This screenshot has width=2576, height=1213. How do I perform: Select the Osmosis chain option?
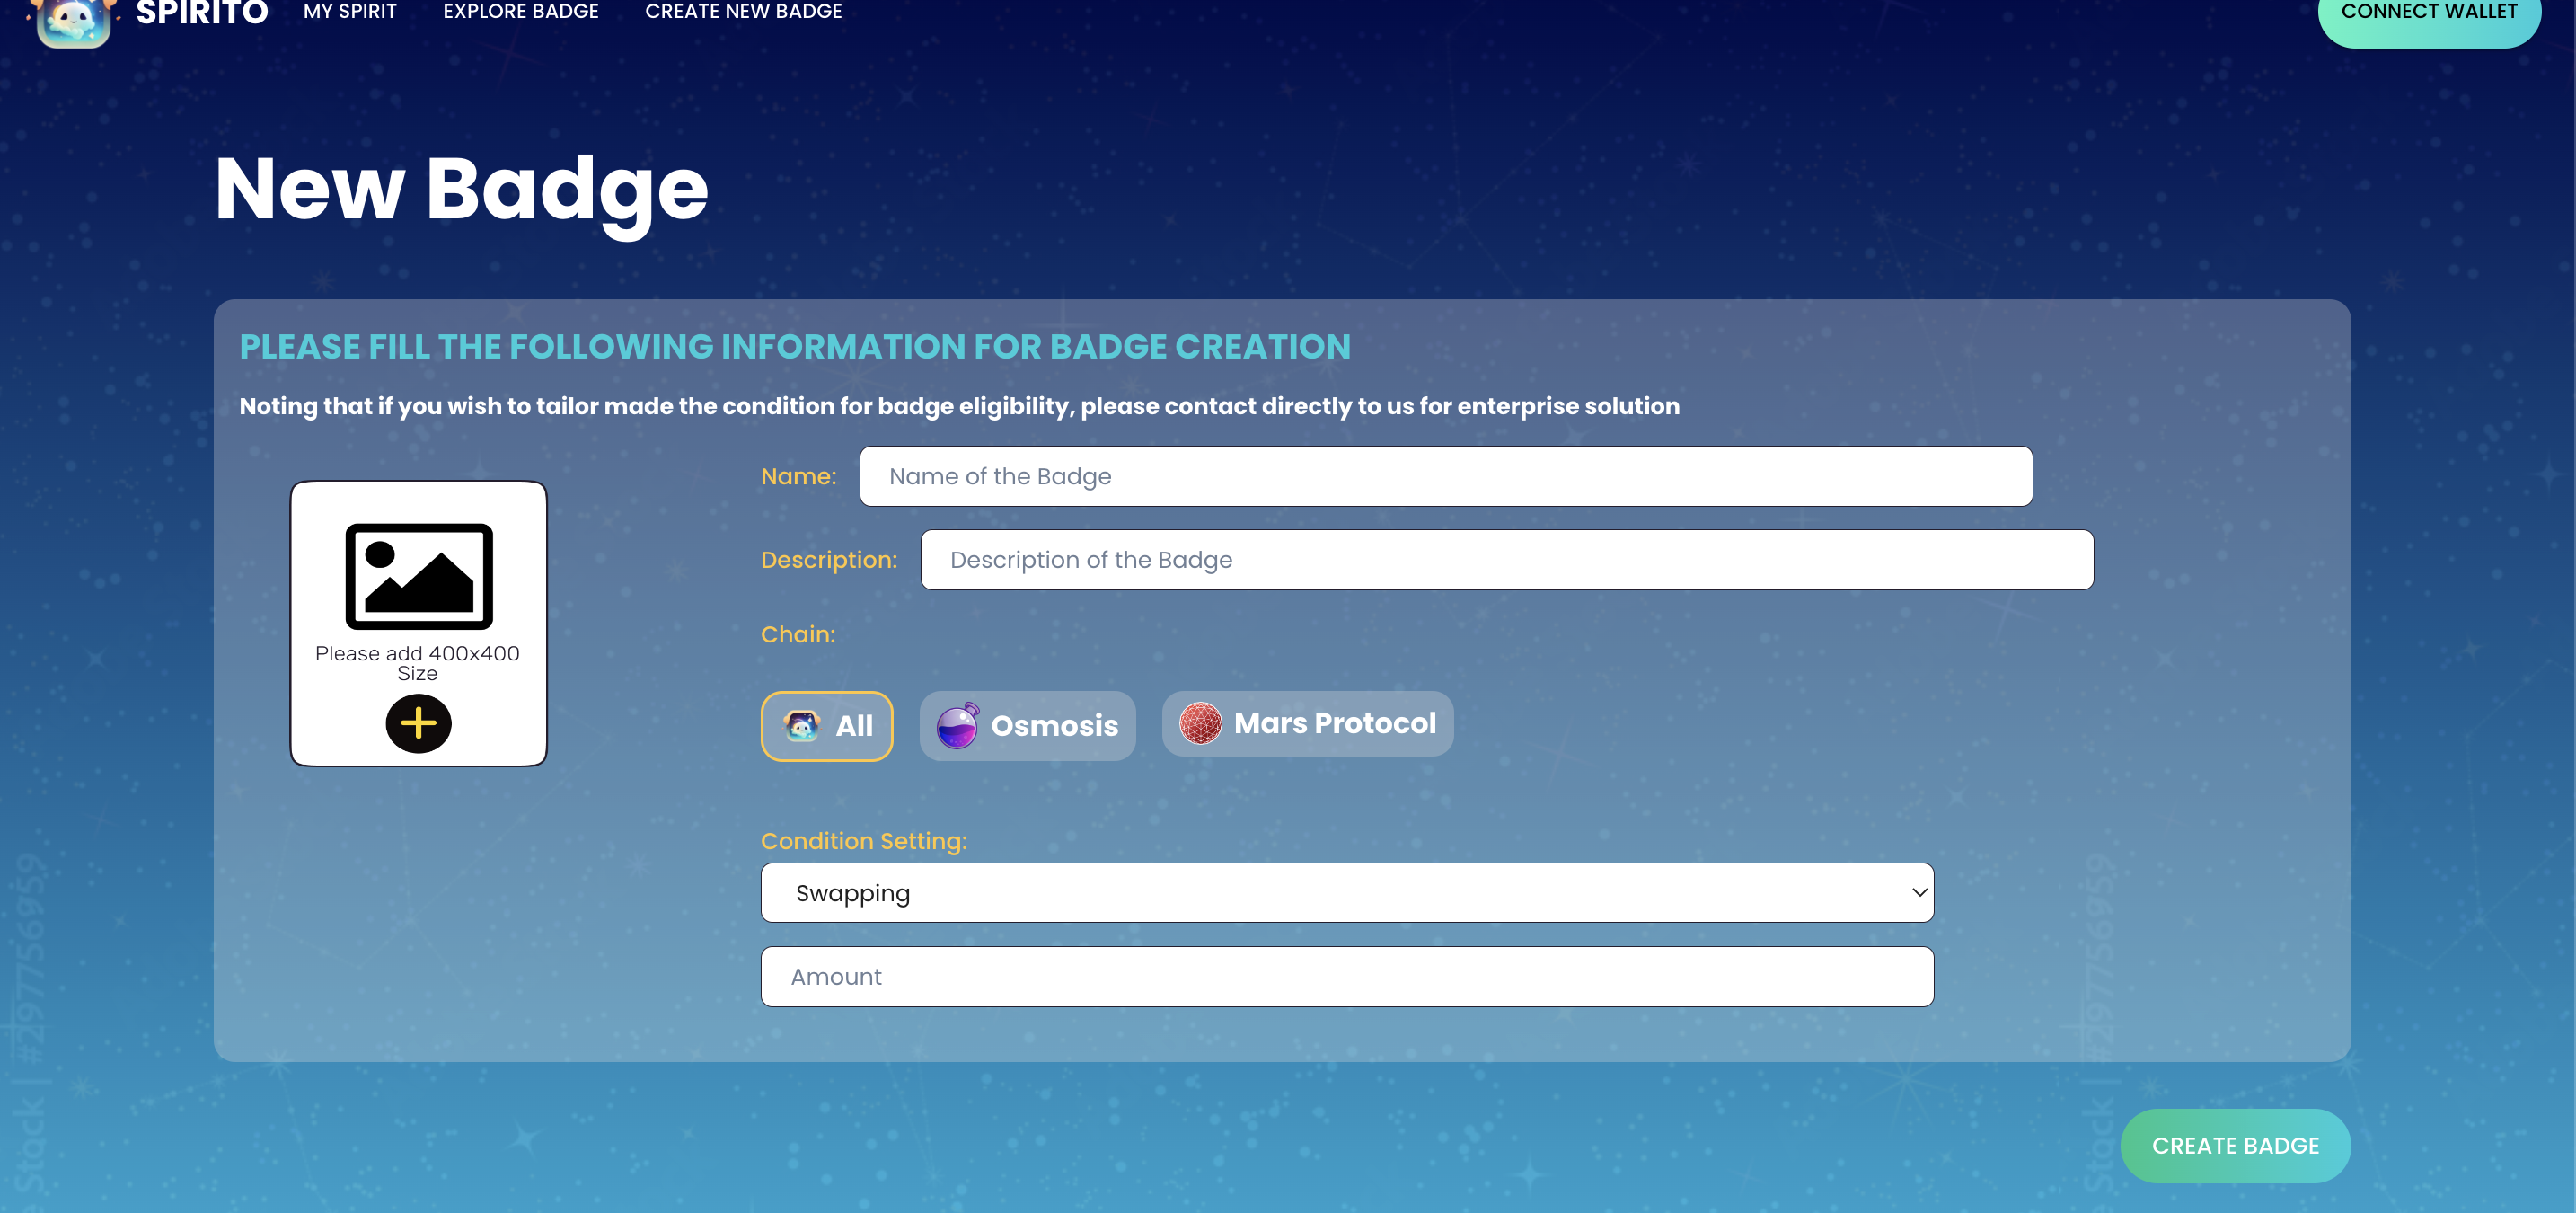[x=1027, y=726]
